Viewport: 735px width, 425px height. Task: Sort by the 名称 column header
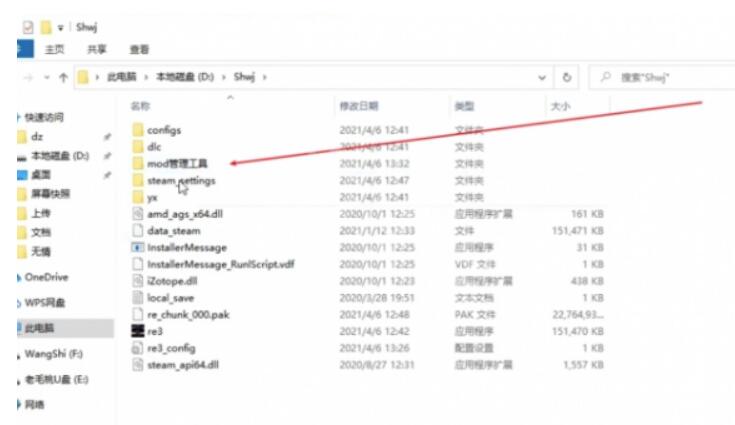(140, 106)
